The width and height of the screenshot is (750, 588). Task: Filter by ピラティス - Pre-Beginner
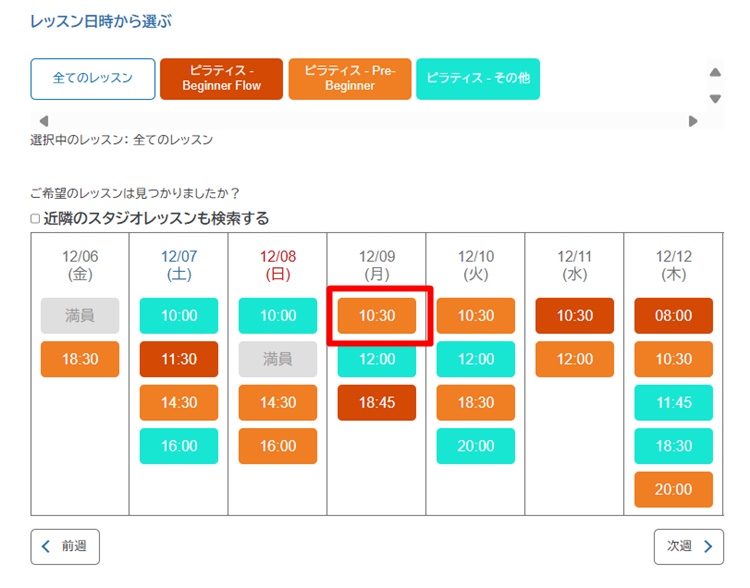[350, 79]
